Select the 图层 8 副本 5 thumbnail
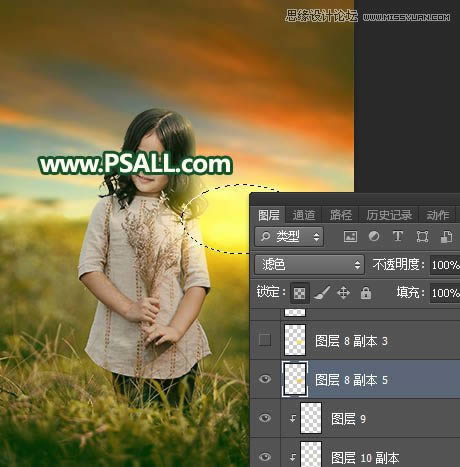This screenshot has width=460, height=467. (x=295, y=379)
